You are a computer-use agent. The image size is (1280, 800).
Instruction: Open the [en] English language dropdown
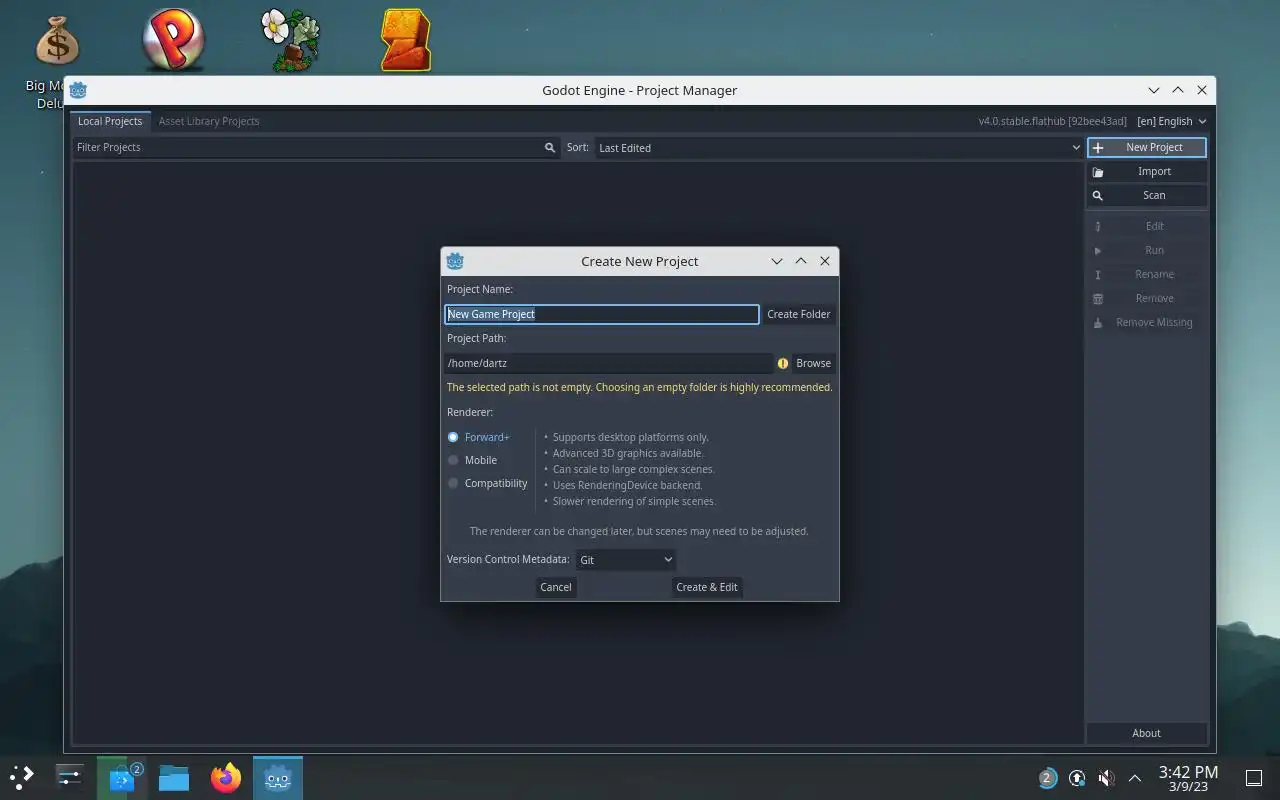point(1172,121)
